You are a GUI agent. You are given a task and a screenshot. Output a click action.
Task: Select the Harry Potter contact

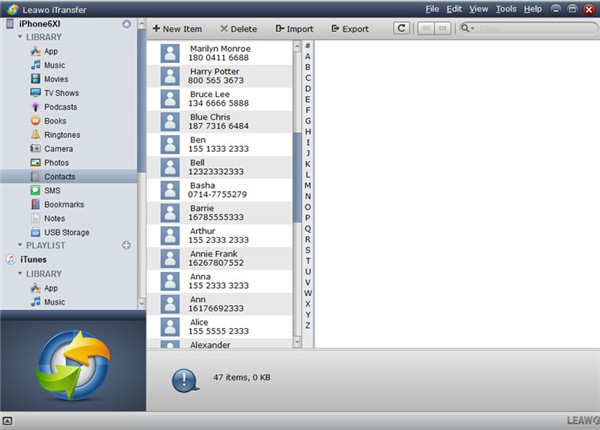tap(220, 76)
